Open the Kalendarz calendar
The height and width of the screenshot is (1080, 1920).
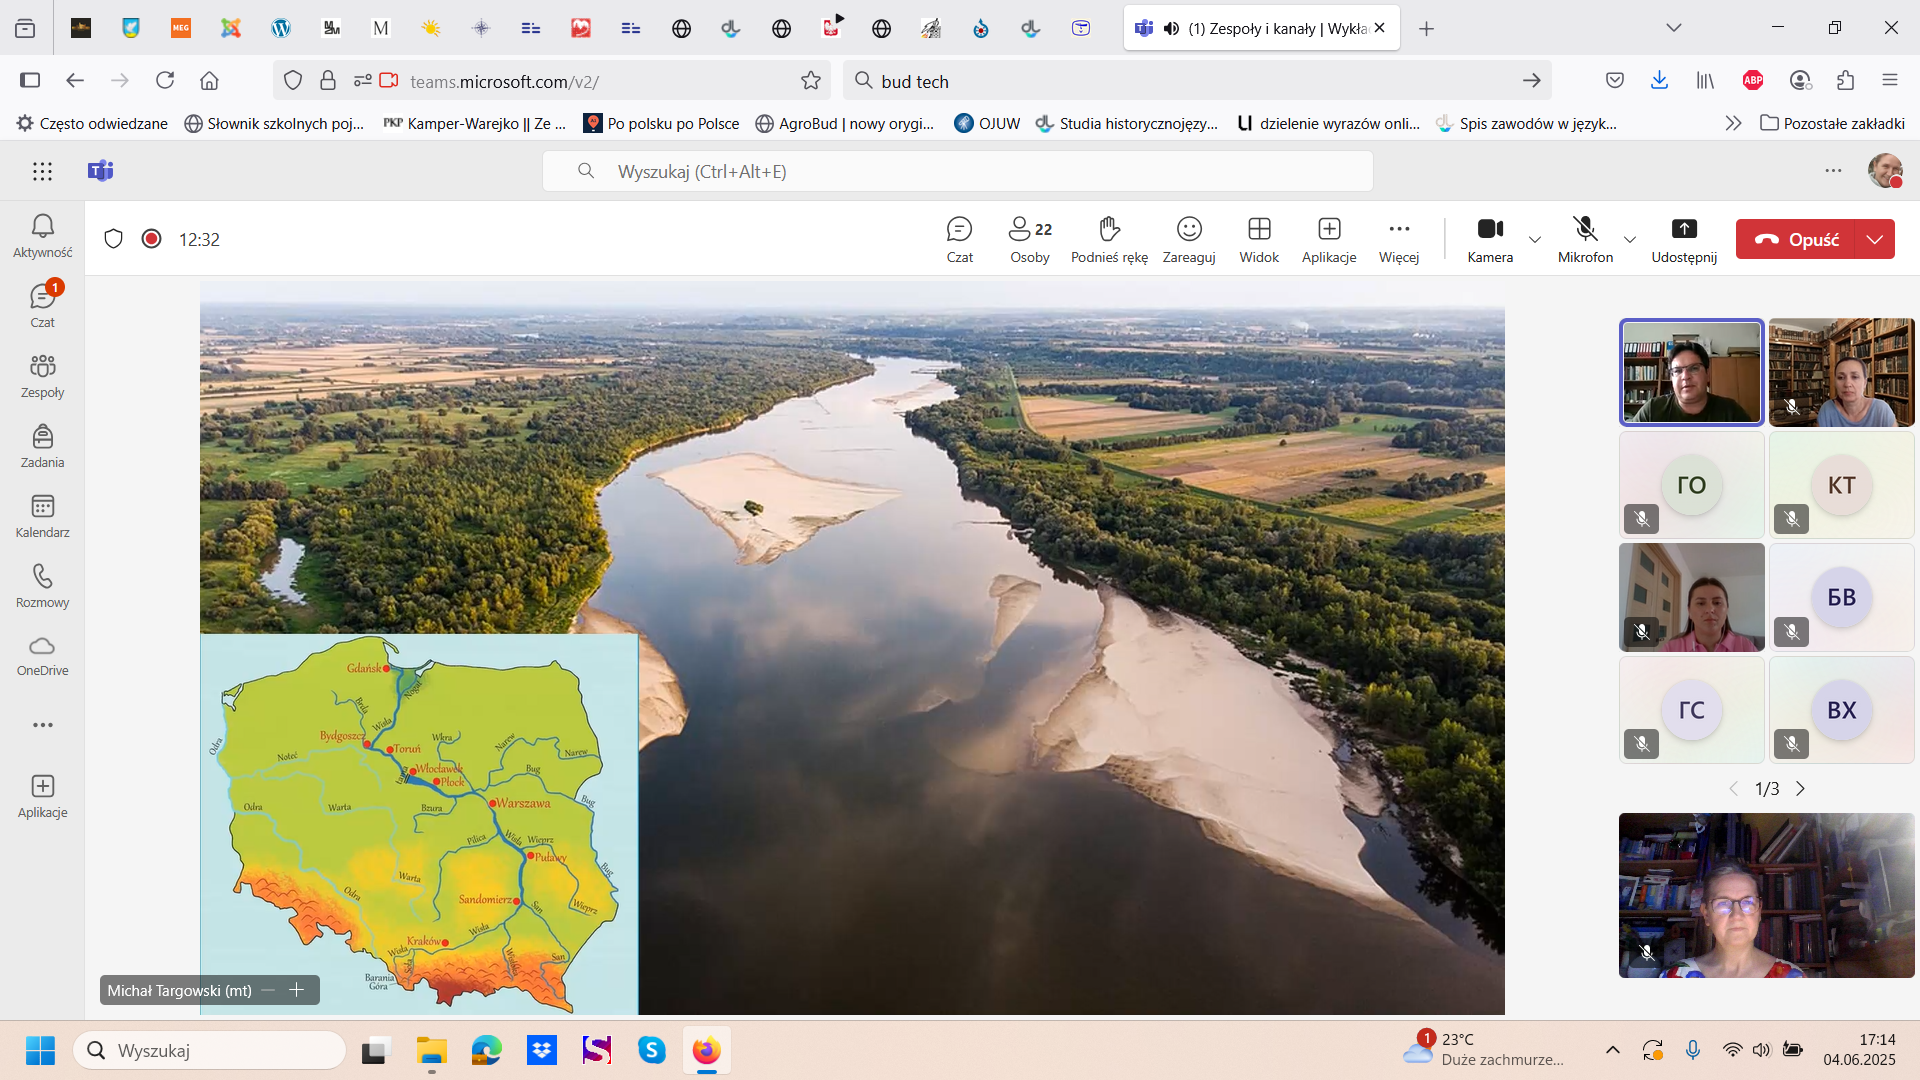42,516
